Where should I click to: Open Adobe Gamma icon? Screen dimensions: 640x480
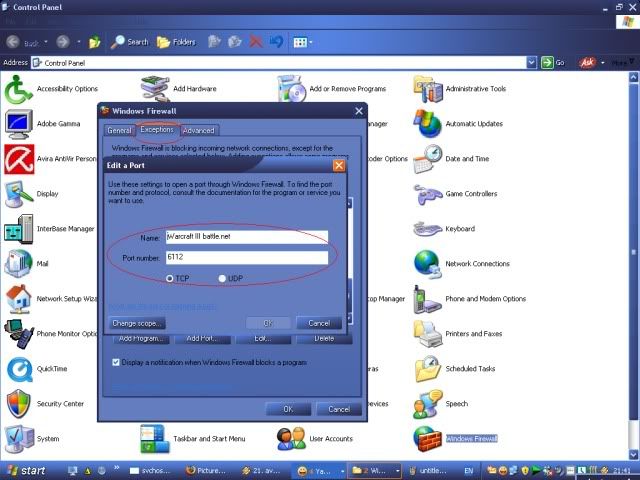point(19,124)
